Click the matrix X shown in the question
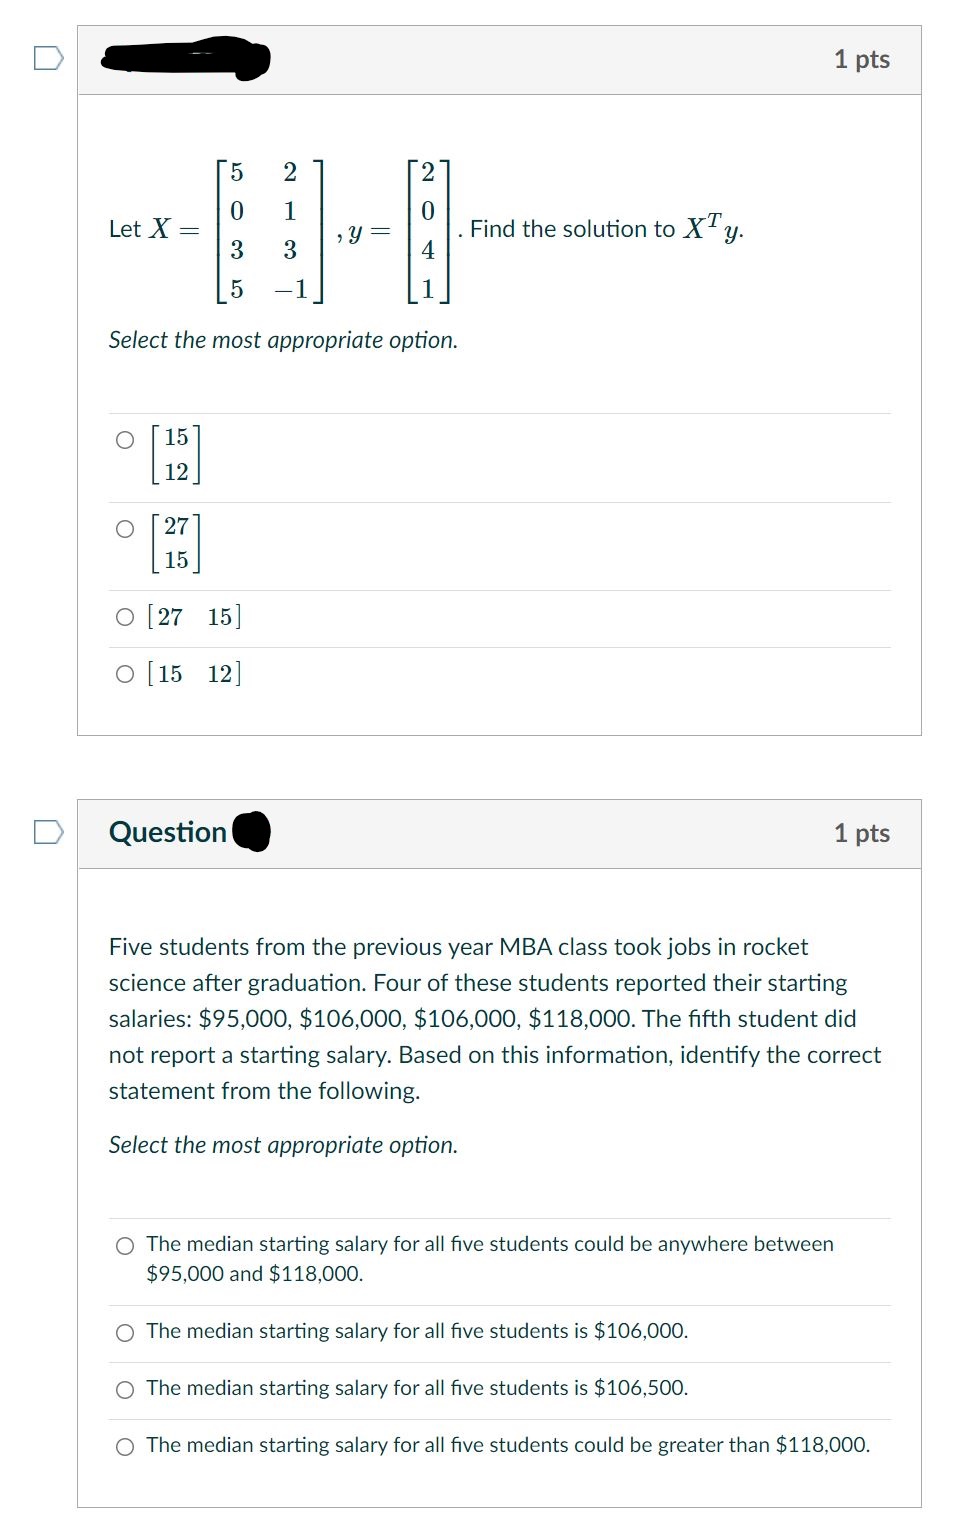978x1536 pixels. click(x=265, y=230)
